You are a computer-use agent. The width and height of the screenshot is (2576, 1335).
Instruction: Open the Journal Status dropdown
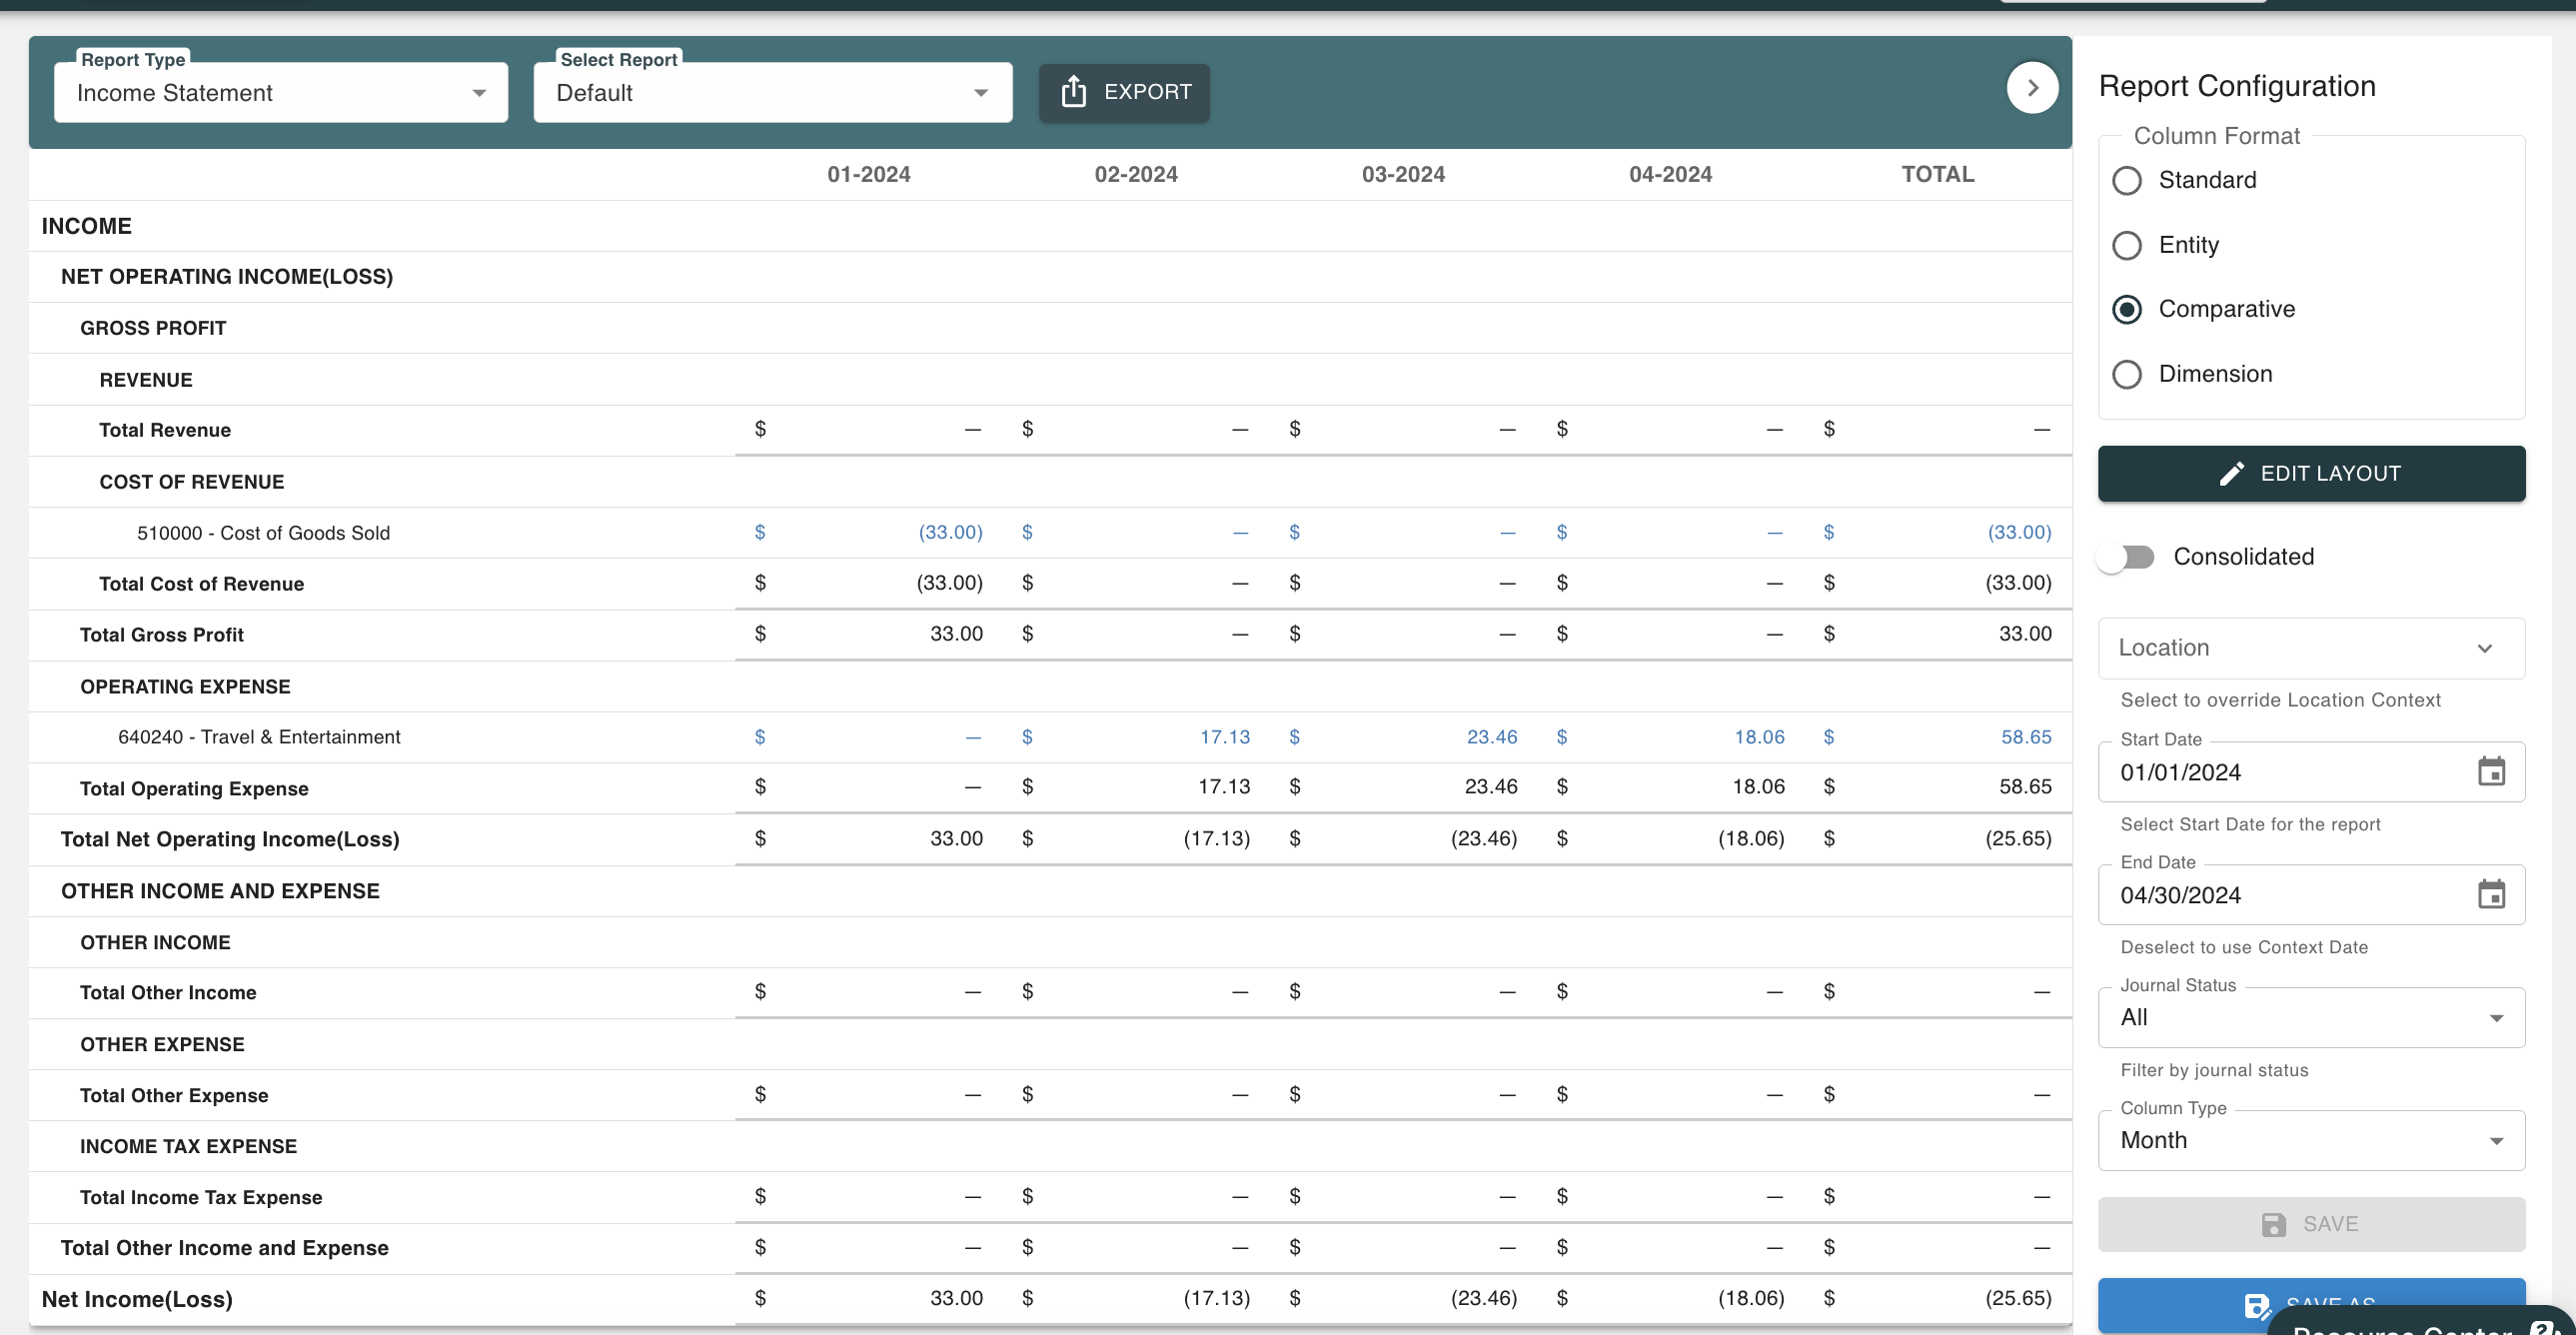(x=2311, y=1018)
